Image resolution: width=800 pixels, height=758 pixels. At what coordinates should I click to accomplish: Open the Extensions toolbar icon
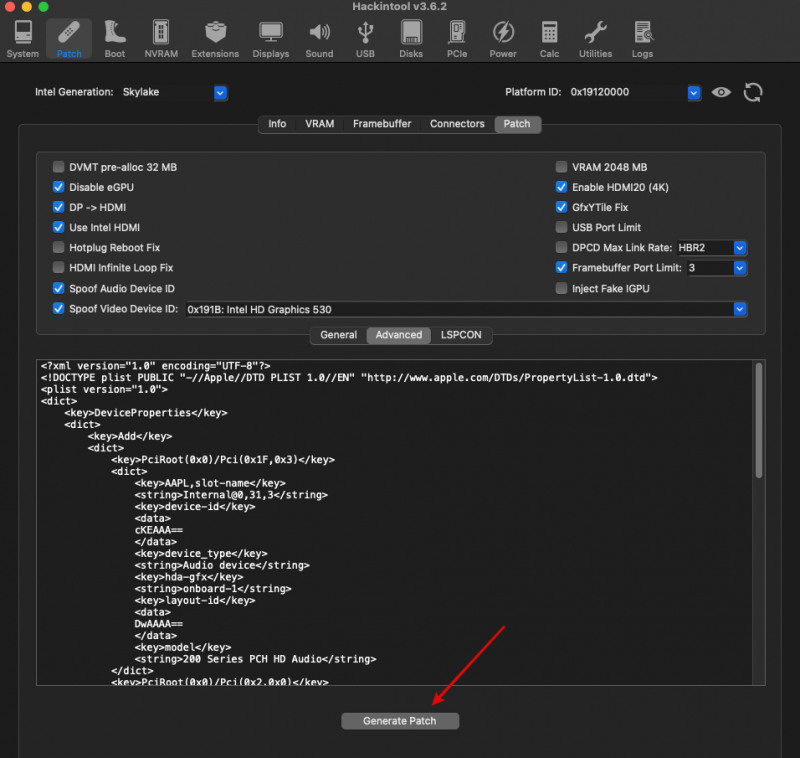point(215,38)
